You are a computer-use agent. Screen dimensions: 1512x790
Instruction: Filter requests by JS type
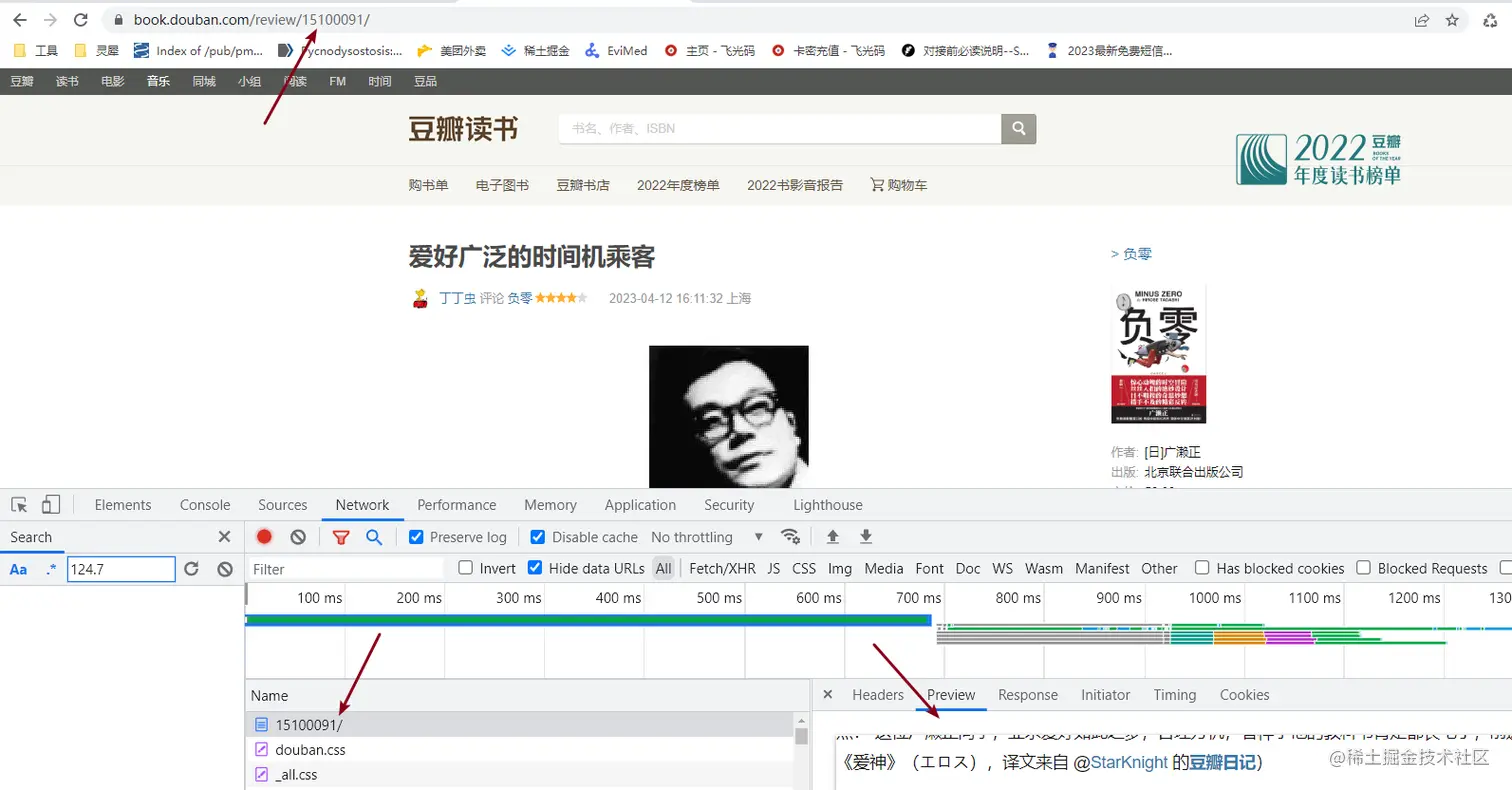(773, 568)
